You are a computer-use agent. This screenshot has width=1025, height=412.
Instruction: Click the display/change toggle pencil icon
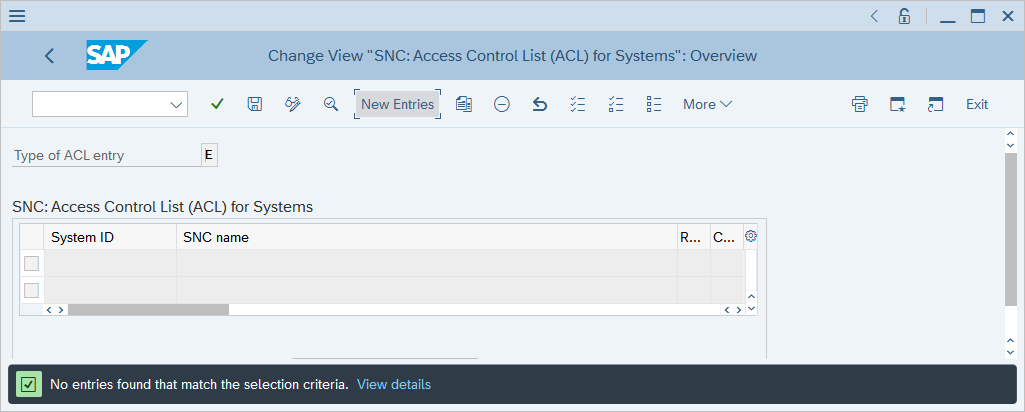tap(293, 104)
